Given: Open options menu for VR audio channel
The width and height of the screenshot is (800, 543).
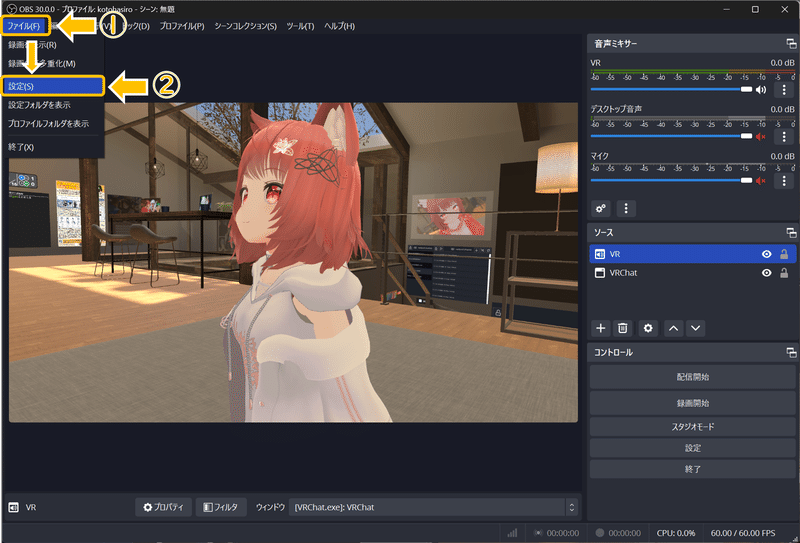Looking at the screenshot, I should tap(784, 90).
